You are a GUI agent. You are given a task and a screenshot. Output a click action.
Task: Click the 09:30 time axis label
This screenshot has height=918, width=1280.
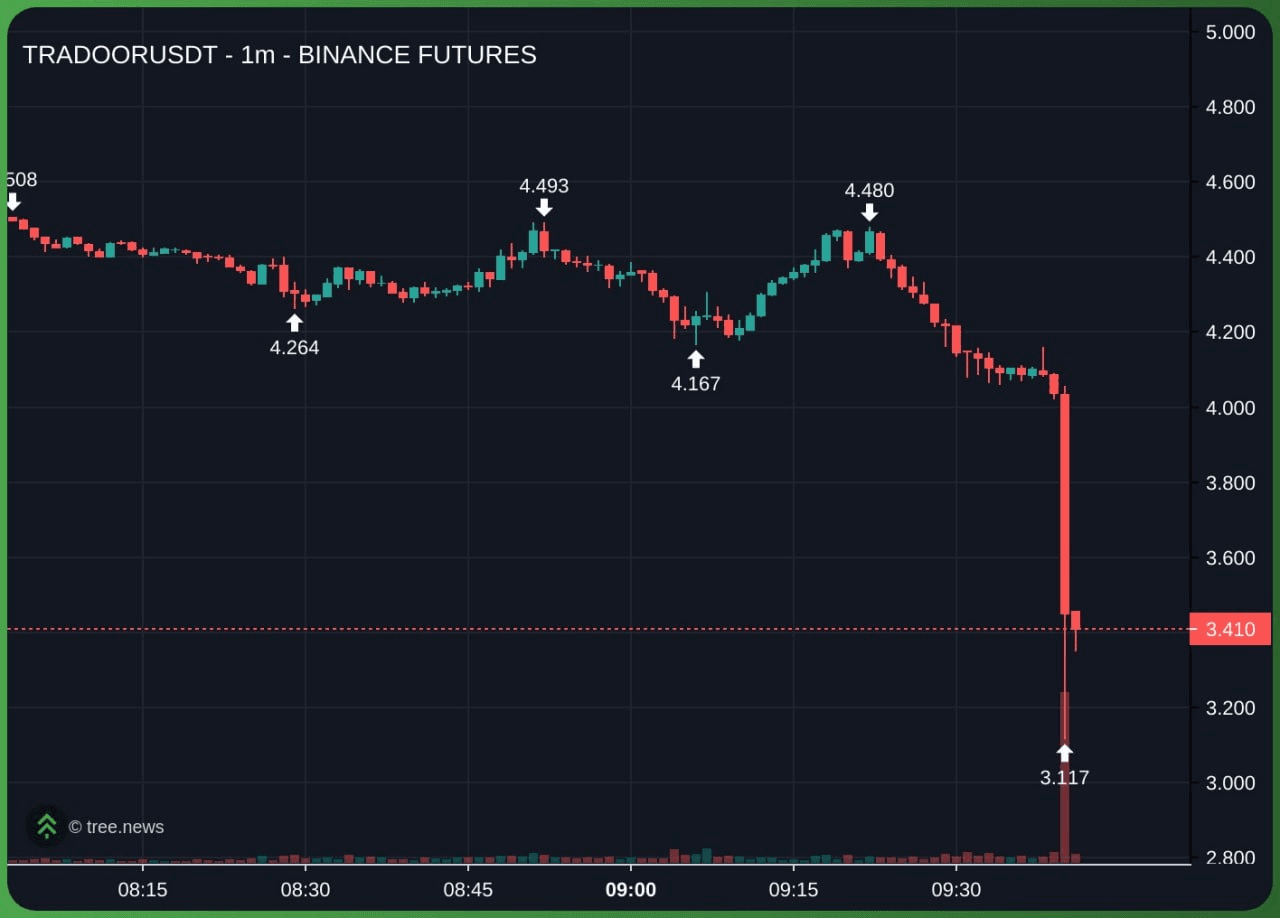(x=957, y=890)
